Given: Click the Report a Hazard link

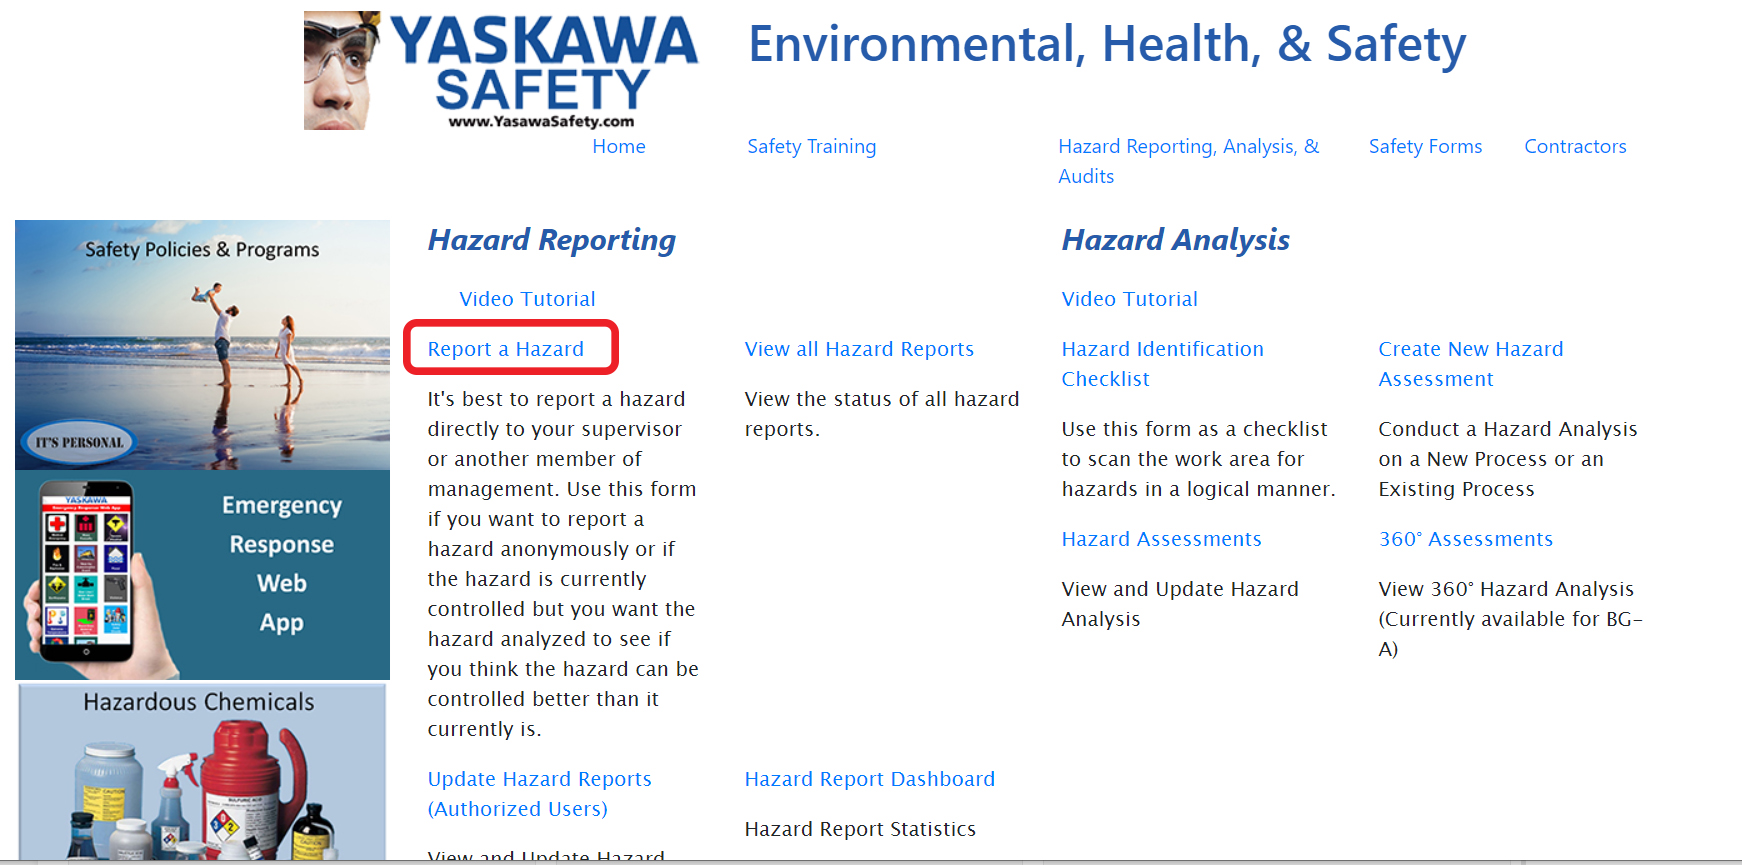Looking at the screenshot, I should [x=506, y=349].
